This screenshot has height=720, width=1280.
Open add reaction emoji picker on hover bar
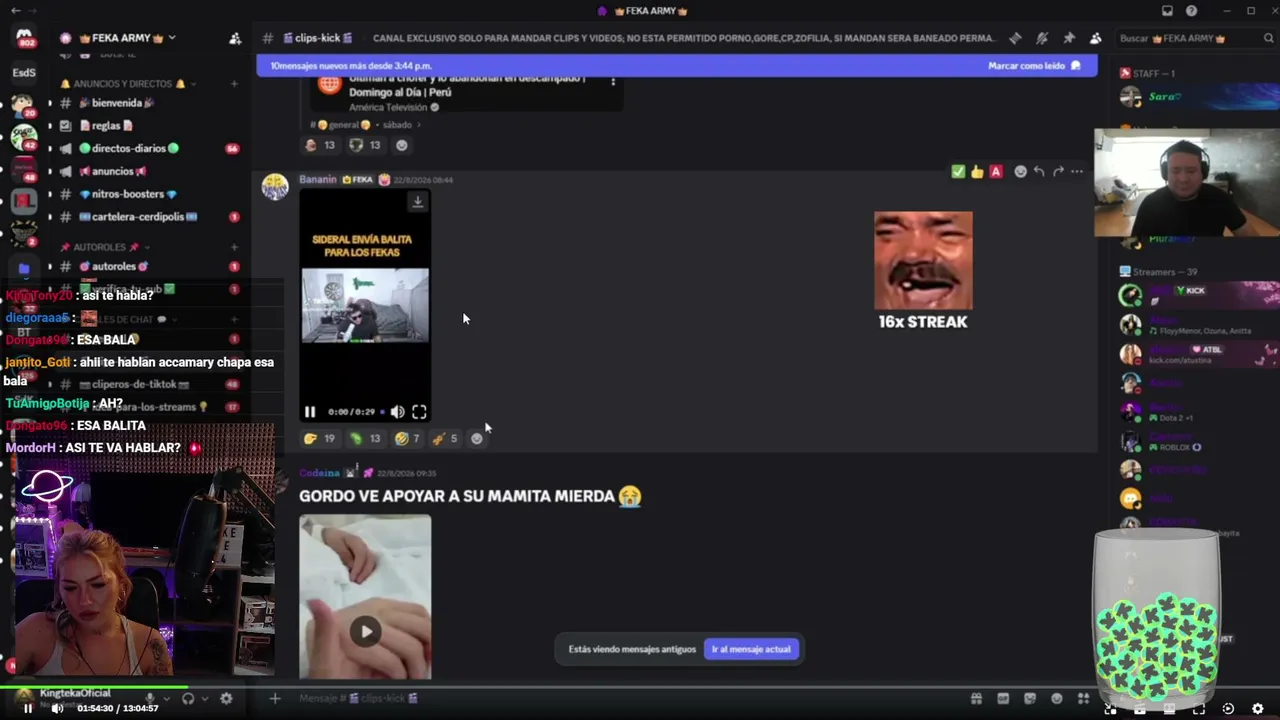tap(1020, 172)
